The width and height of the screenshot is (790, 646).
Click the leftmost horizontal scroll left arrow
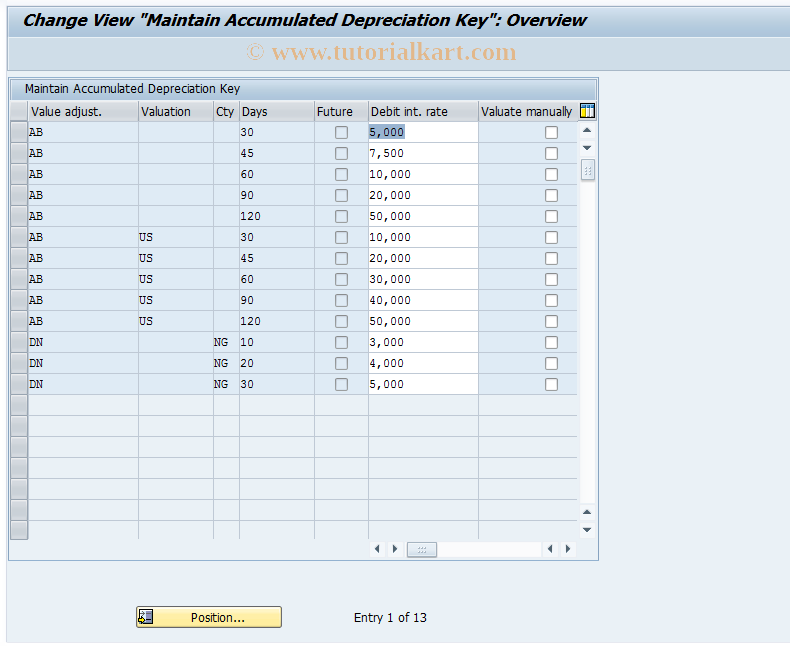coord(377,549)
